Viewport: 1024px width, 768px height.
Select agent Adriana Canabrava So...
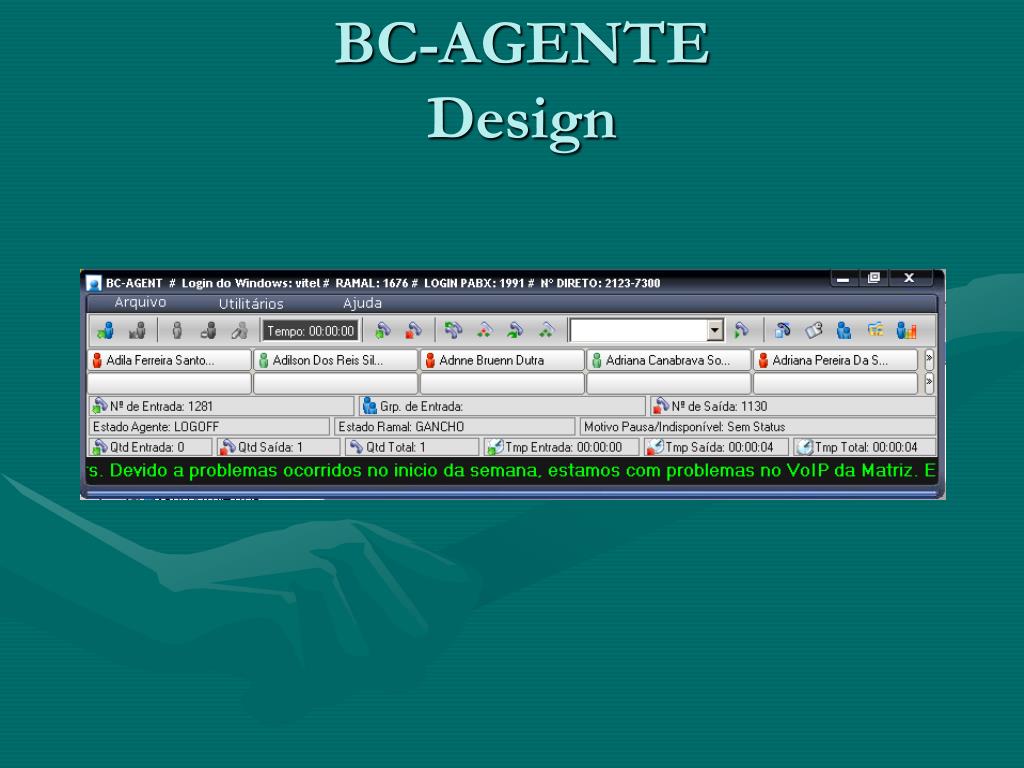pyautogui.click(x=669, y=360)
